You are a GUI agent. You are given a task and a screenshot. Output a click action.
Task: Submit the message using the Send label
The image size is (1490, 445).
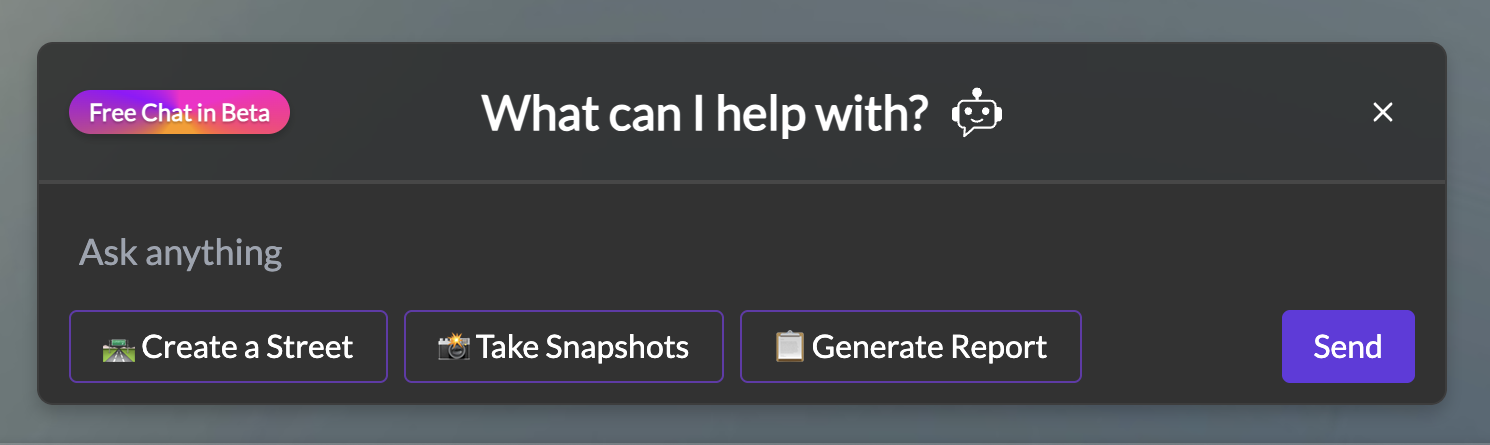[1347, 347]
